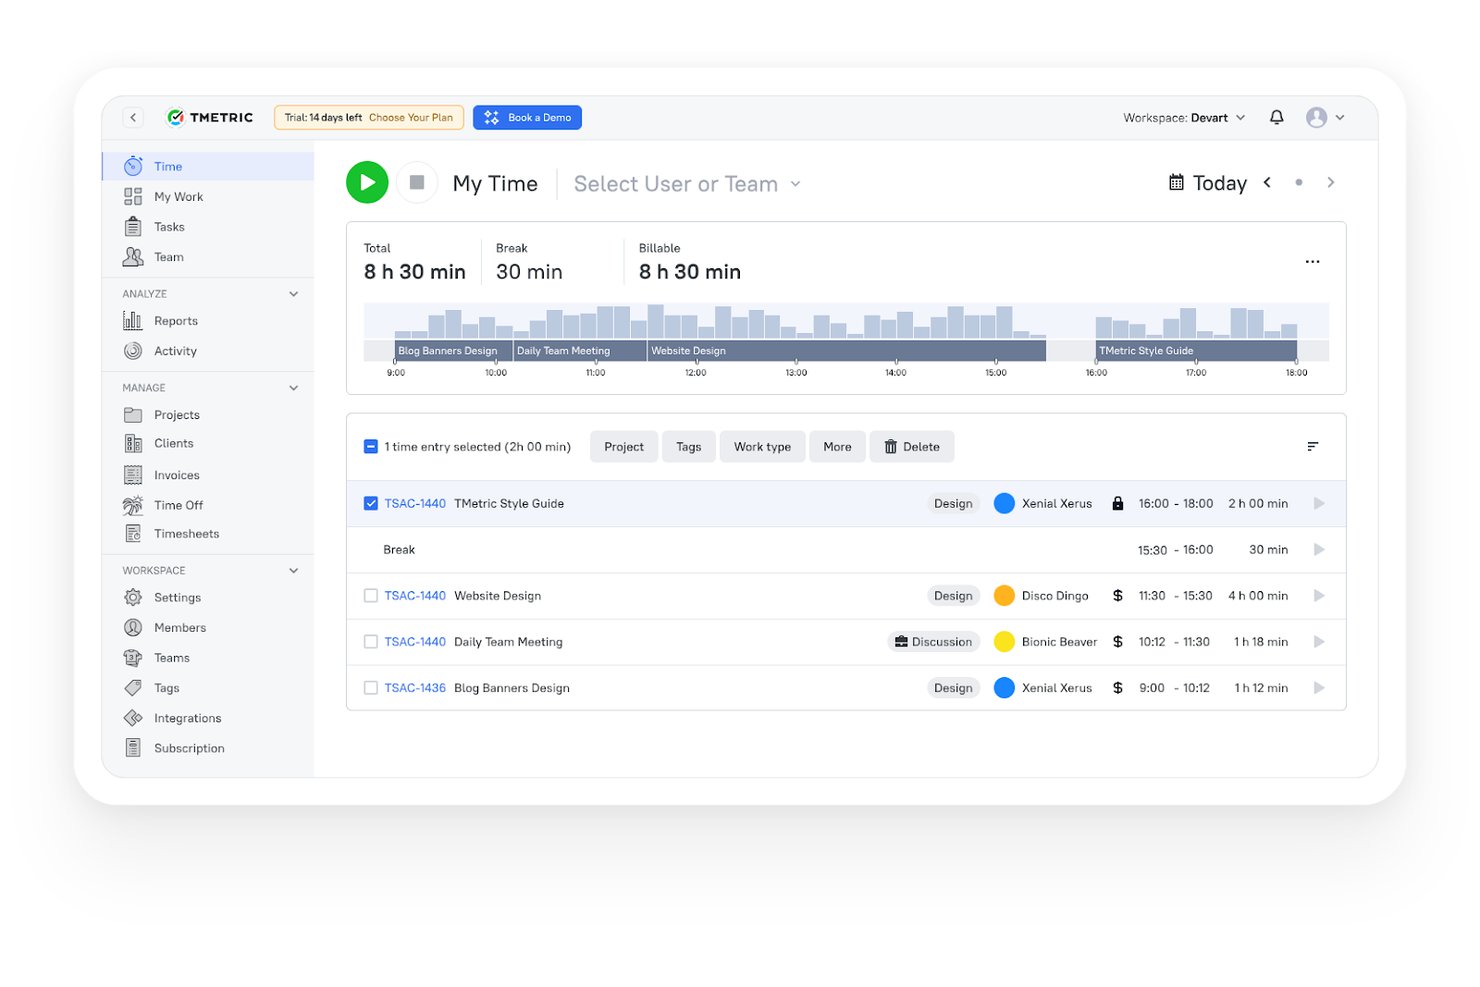The height and width of the screenshot is (987, 1480).
Task: Open the three-dots summary options menu
Action: click(x=1312, y=262)
